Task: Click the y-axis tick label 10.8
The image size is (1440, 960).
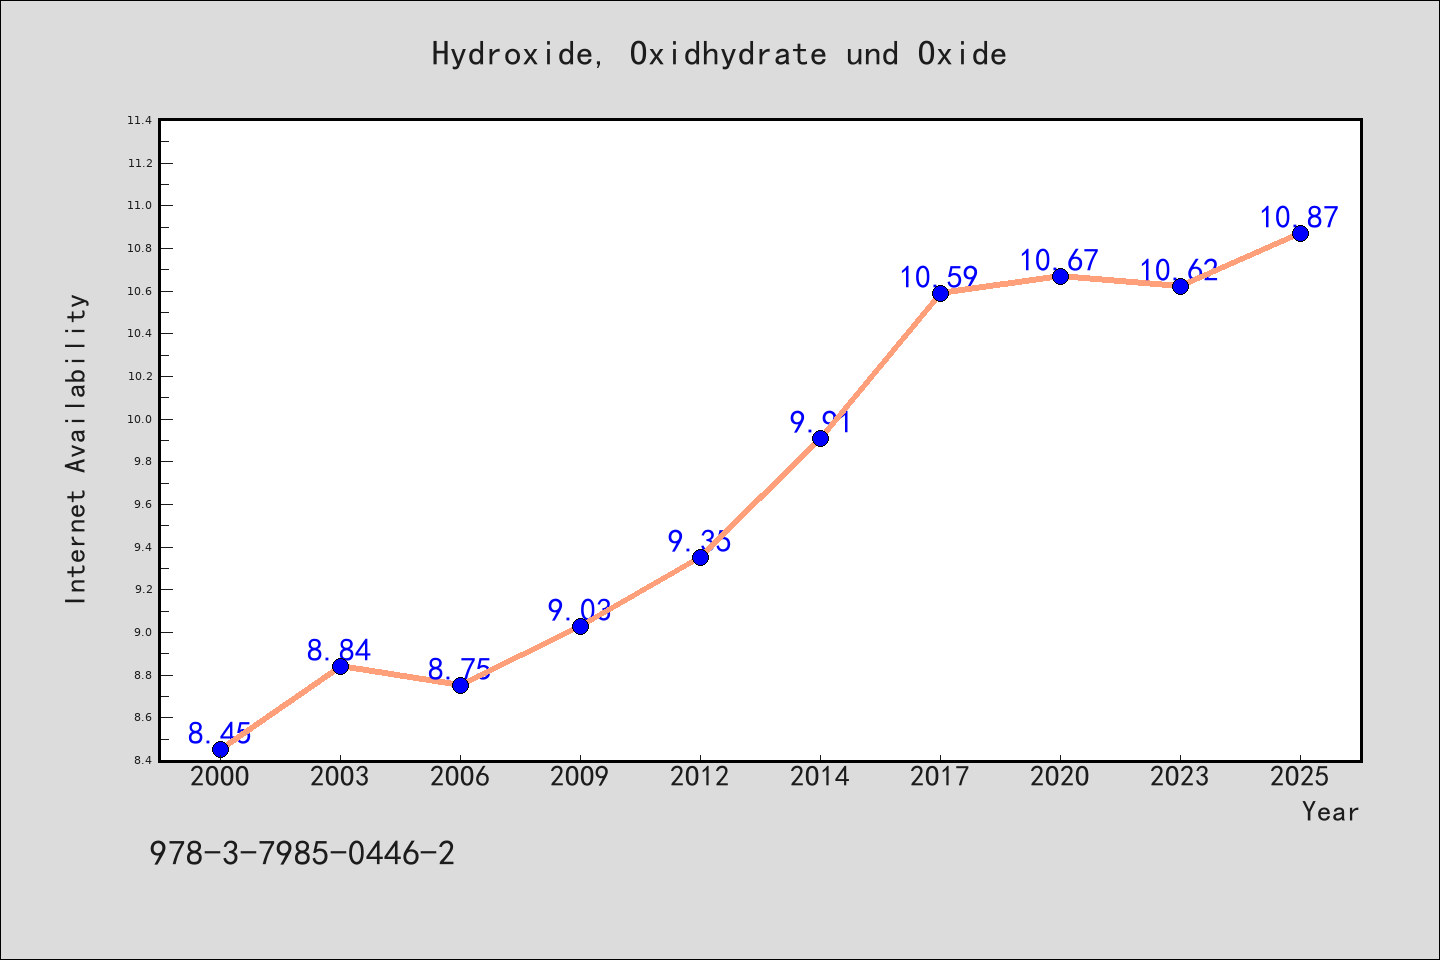Action: pos(139,249)
